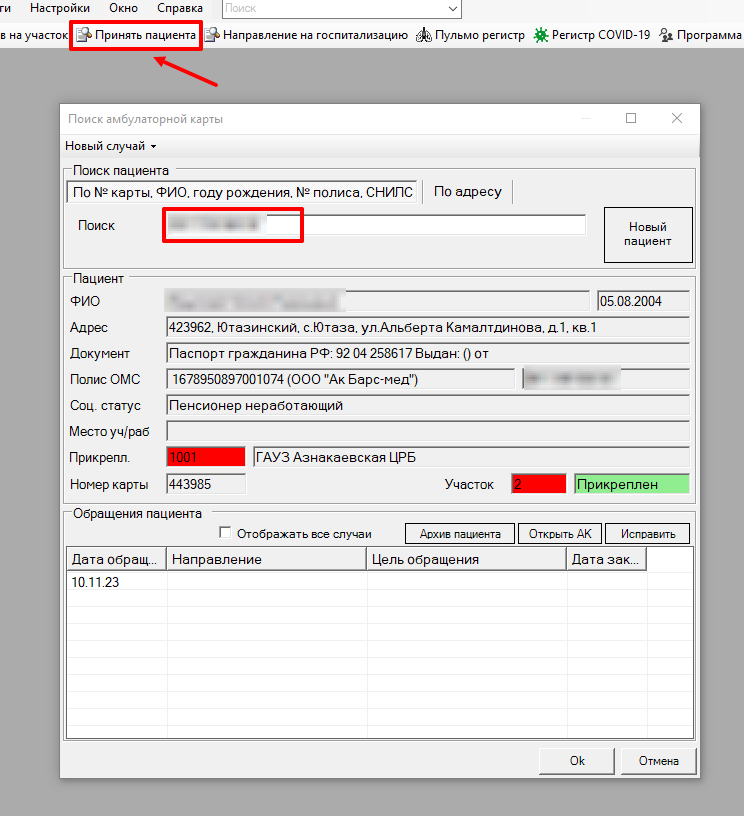The image size is (744, 816).
Task: Click the 'Новый пациент' button
Action: [x=647, y=234]
